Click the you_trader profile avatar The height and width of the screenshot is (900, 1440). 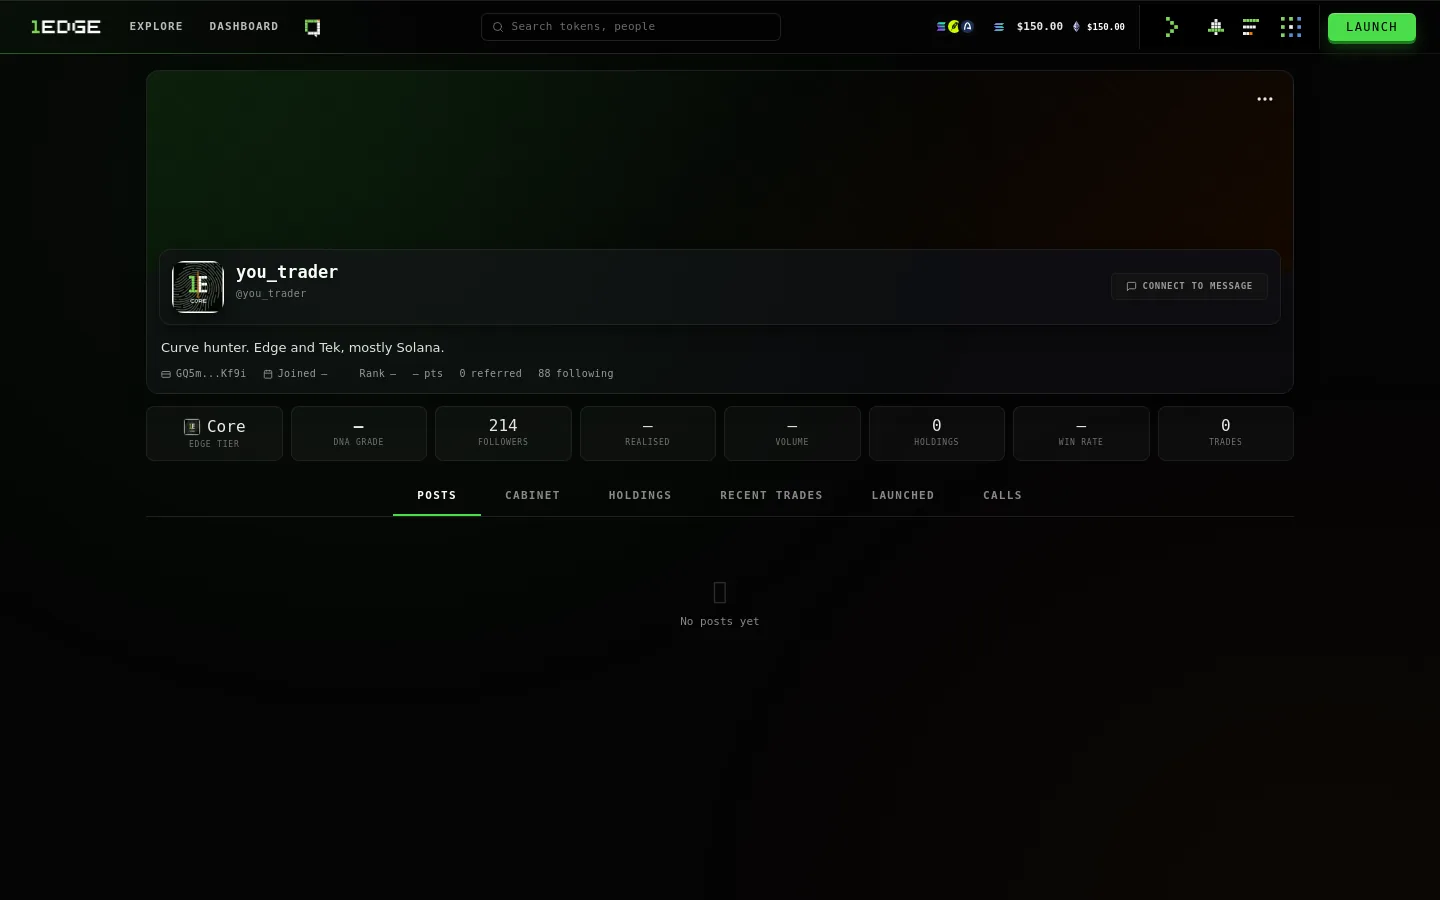pos(198,287)
